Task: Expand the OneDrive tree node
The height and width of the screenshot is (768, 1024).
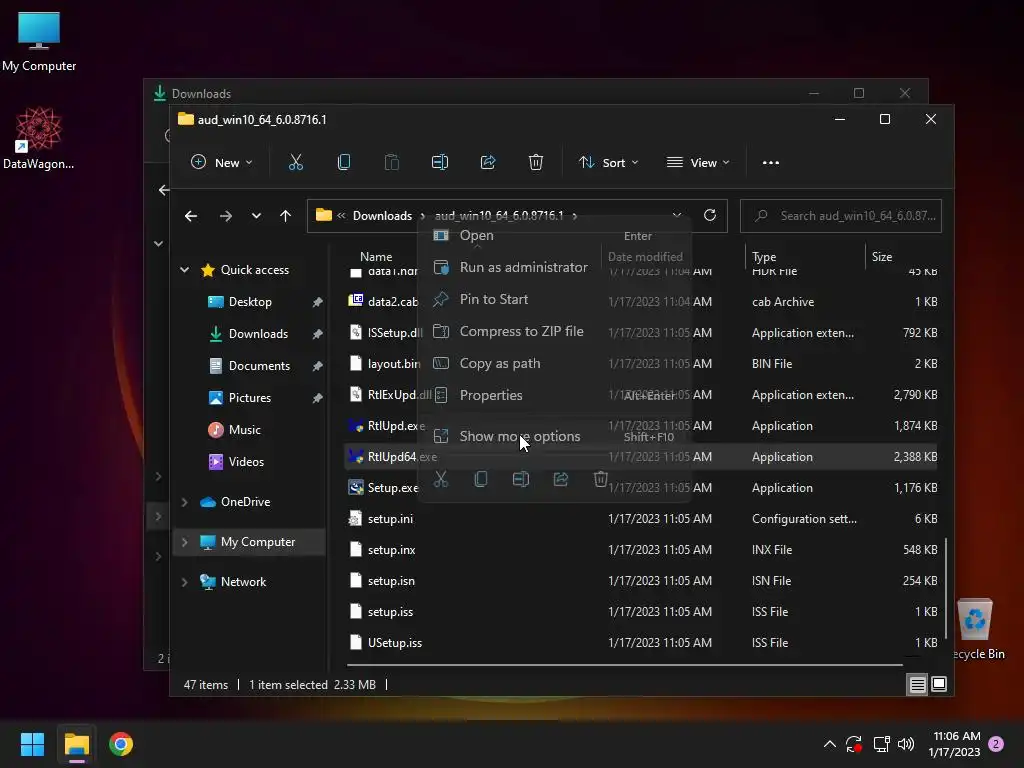Action: click(x=185, y=502)
